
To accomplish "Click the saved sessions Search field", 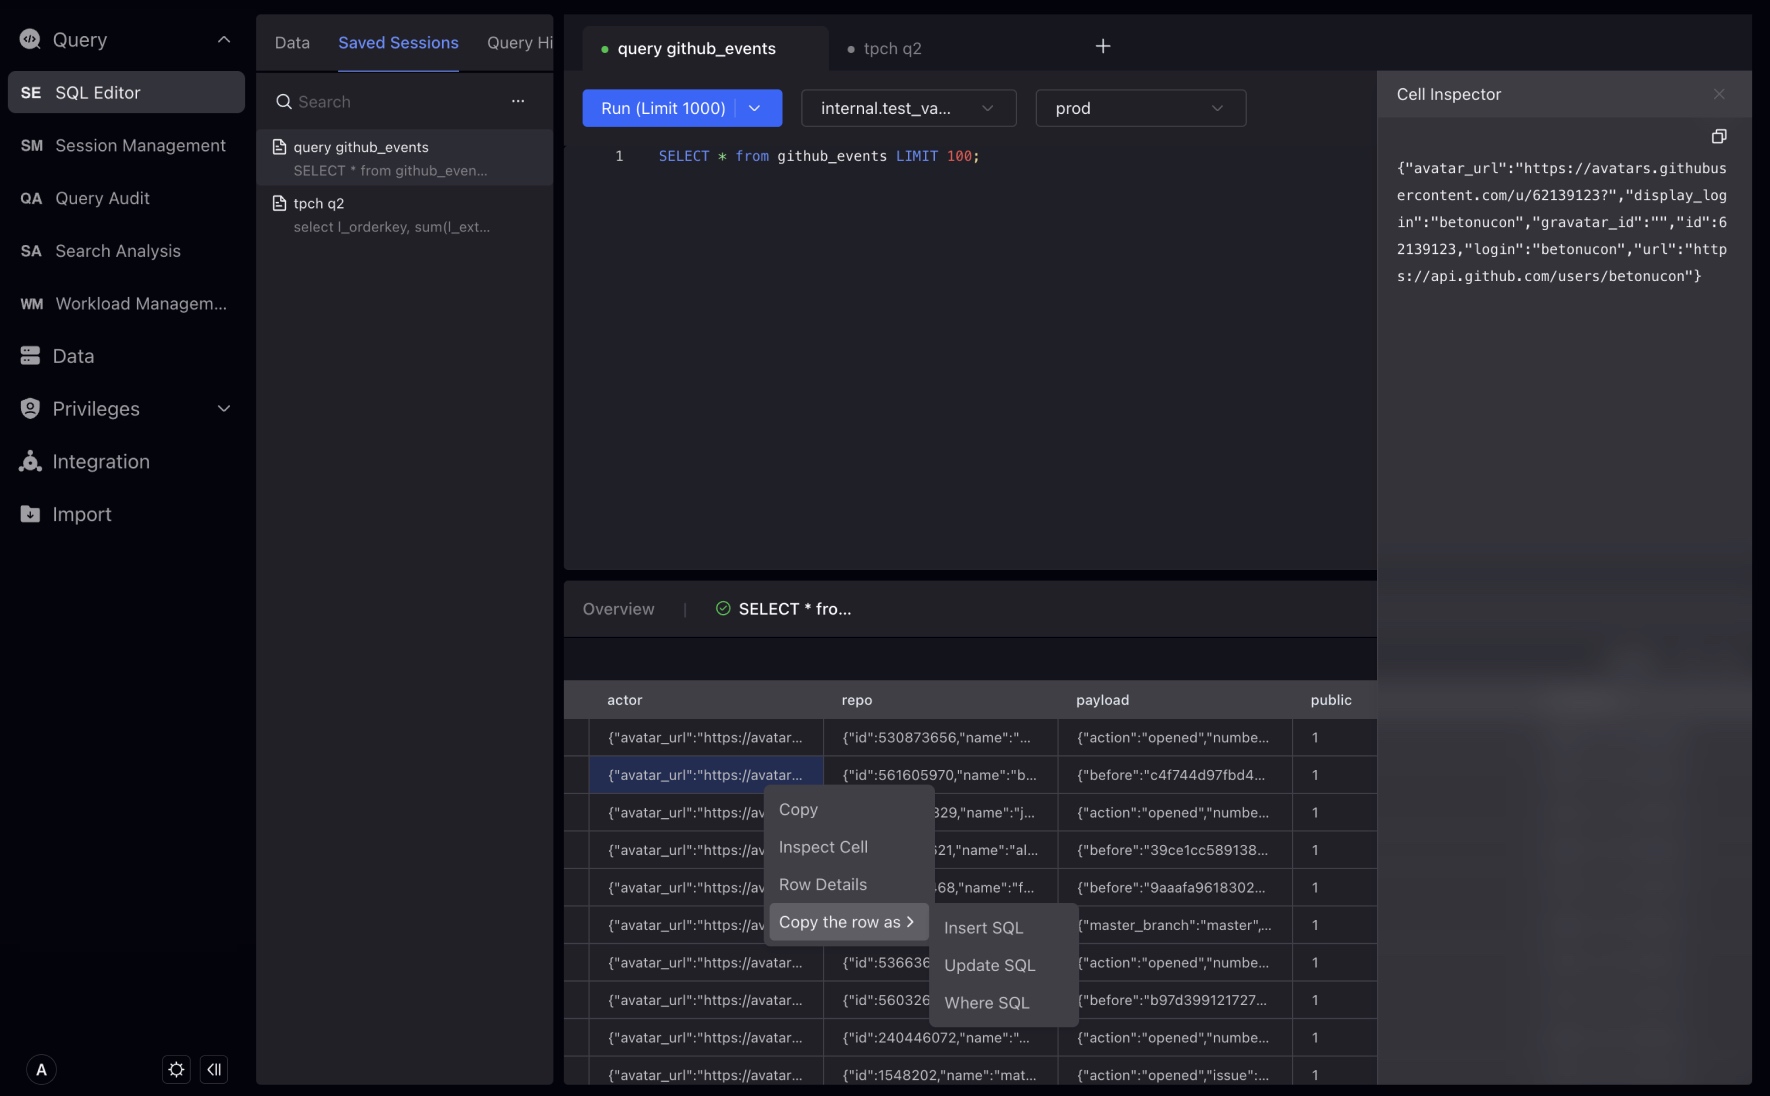I will pos(390,102).
